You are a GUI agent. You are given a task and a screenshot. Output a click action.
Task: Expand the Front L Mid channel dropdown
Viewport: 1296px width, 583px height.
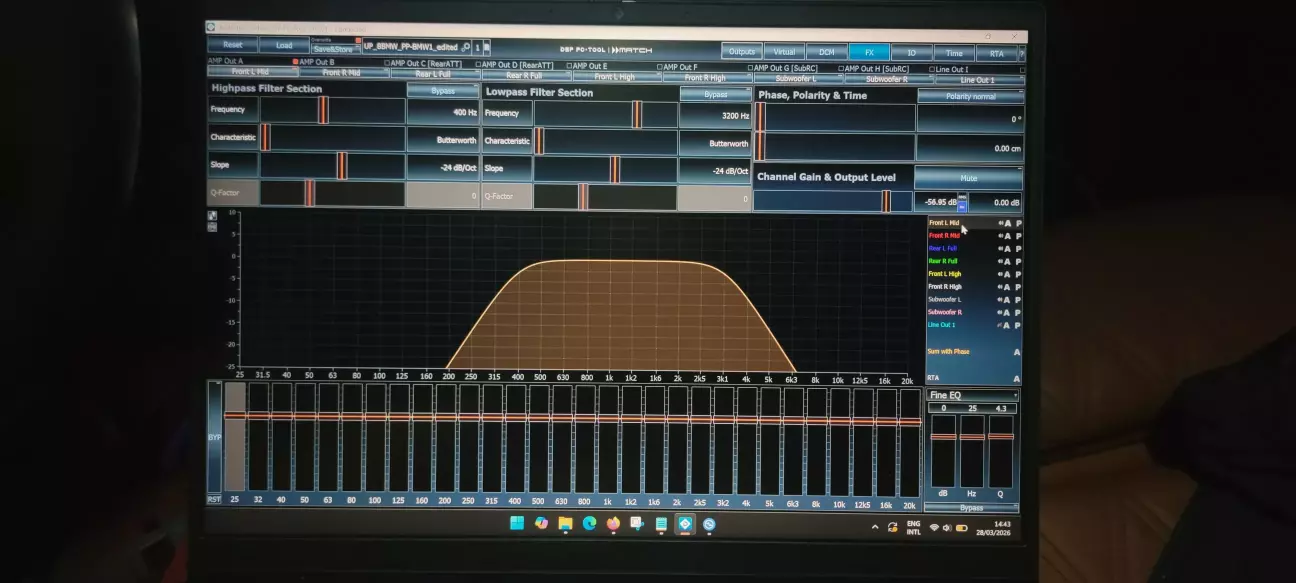(x=250, y=72)
